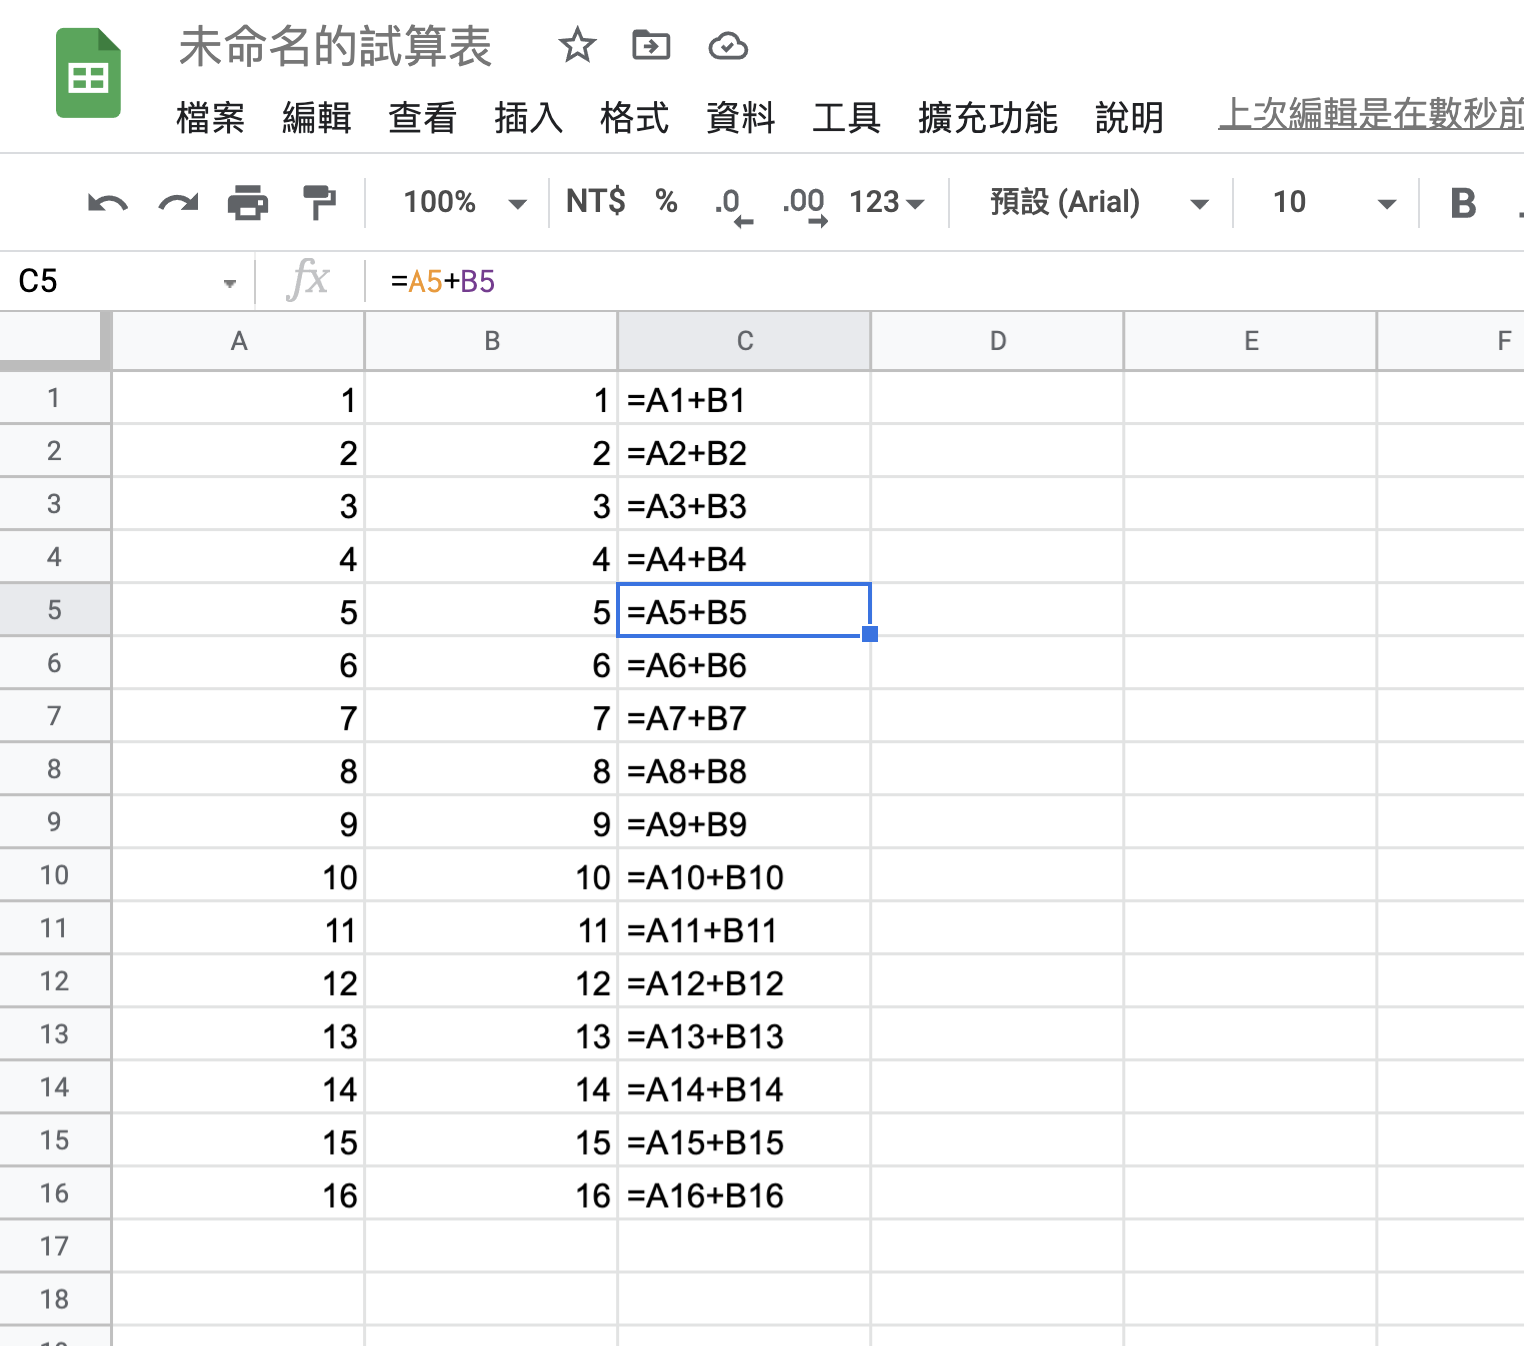Toggle bold formatting with the B button
This screenshot has width=1524, height=1346.
[x=1462, y=203]
